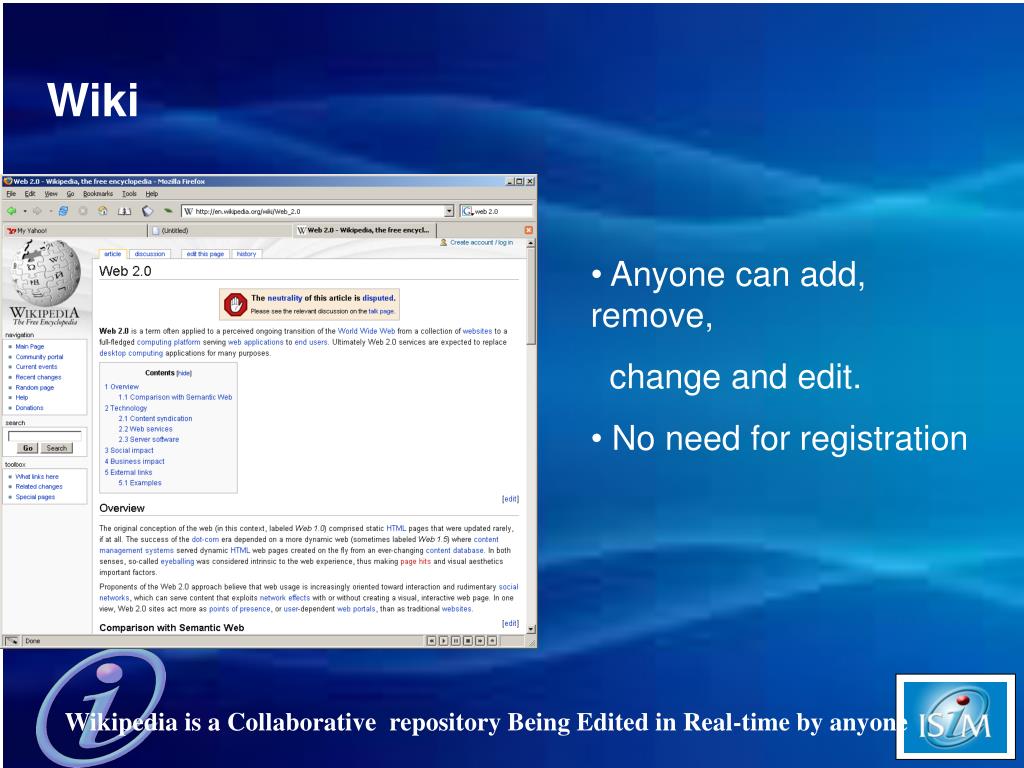This screenshot has width=1024, height=768.
Task: Click the ISIM logo in the slide corner
Action: point(955,717)
